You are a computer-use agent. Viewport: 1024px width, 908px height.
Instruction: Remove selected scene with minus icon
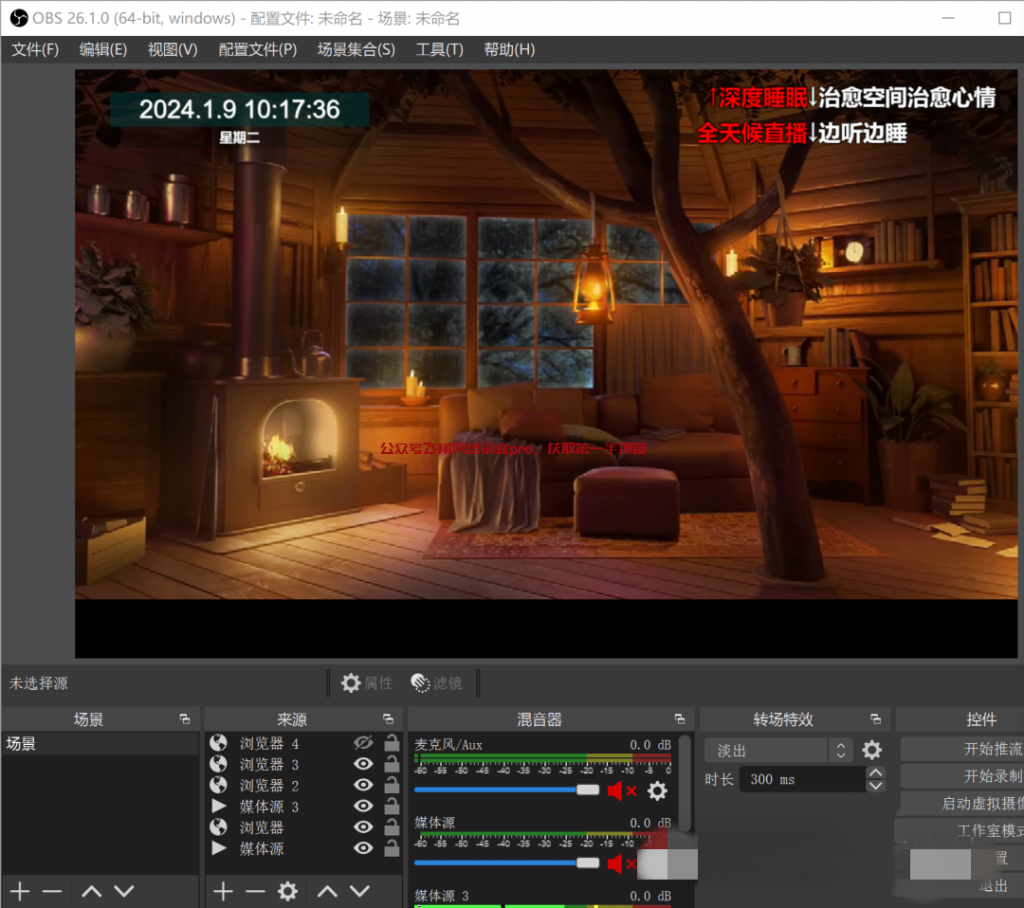[52, 891]
